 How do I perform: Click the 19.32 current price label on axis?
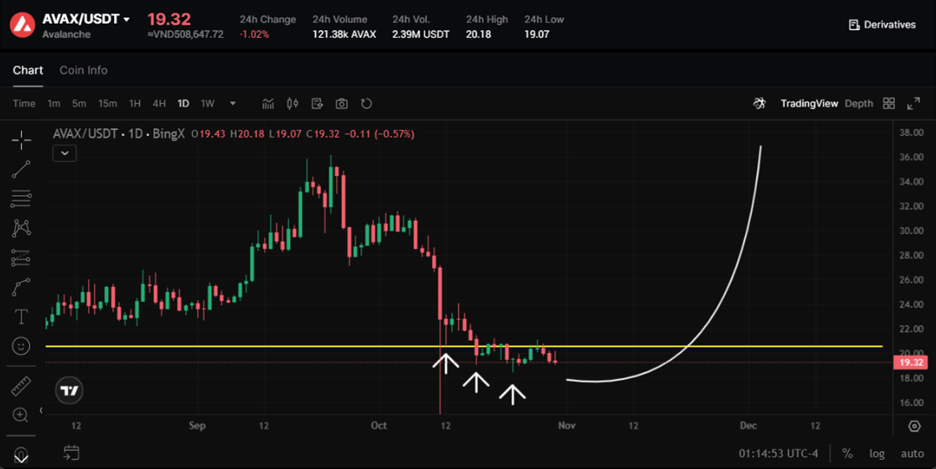tap(911, 362)
